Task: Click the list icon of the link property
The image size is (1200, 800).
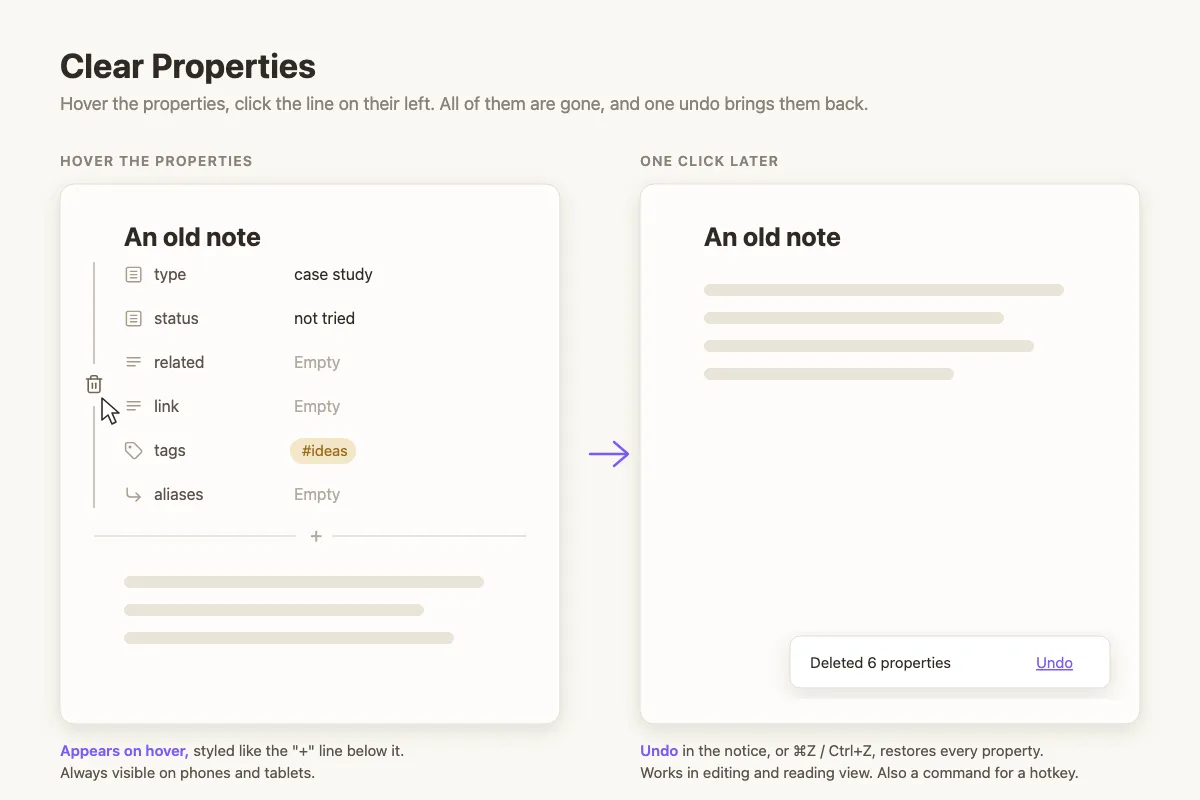Action: (133, 406)
